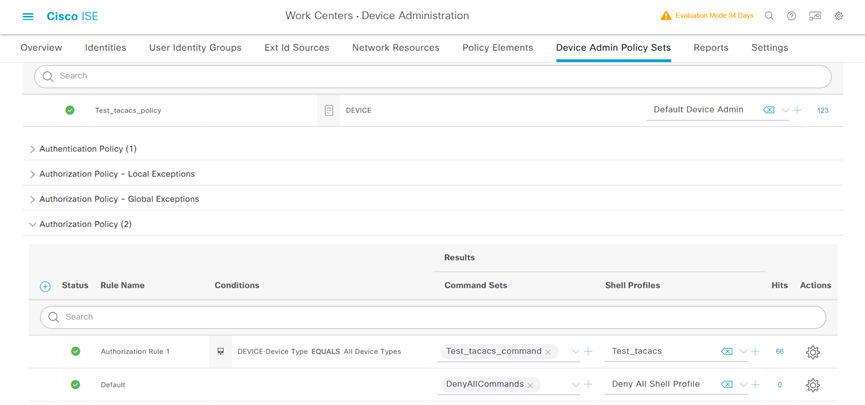
Task: Clear Test_tacacs shell profile selection
Action: click(x=727, y=351)
